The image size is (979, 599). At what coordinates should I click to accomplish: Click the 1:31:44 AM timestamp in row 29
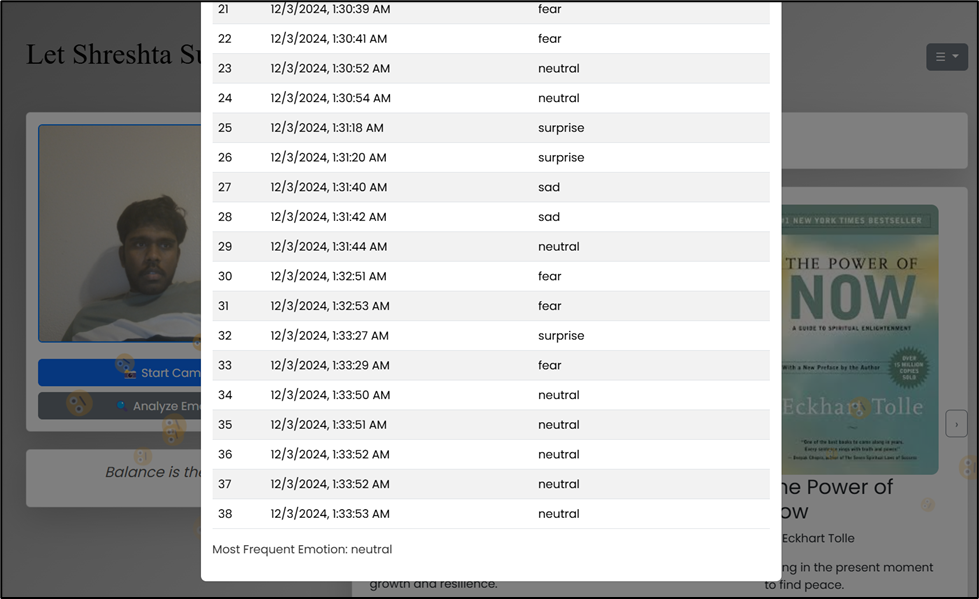(x=329, y=247)
